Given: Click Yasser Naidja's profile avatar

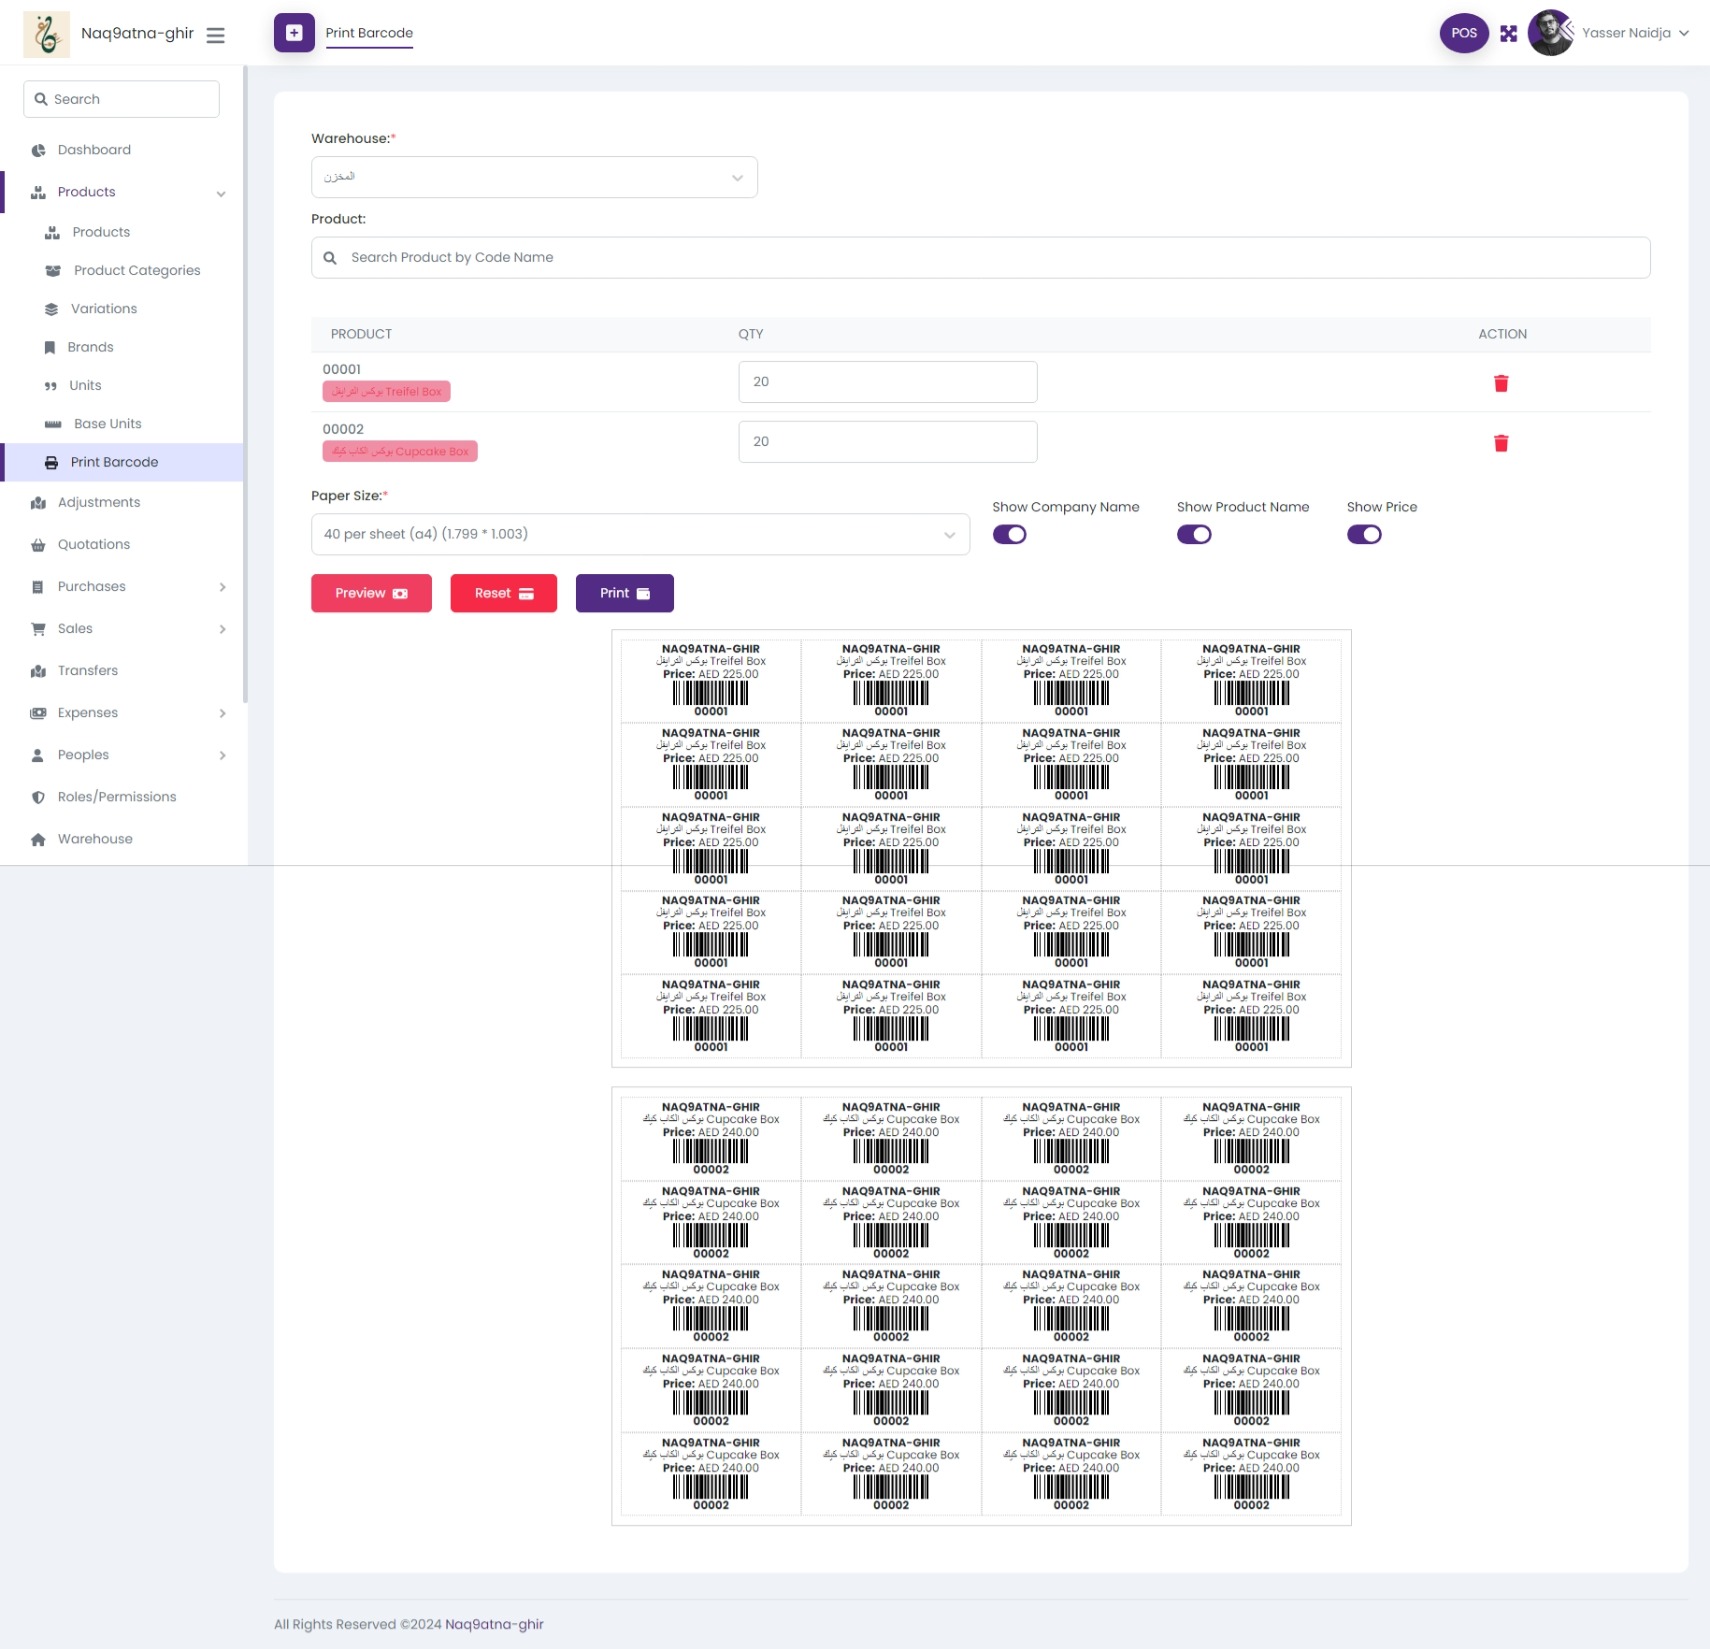Looking at the screenshot, I should 1549,33.
